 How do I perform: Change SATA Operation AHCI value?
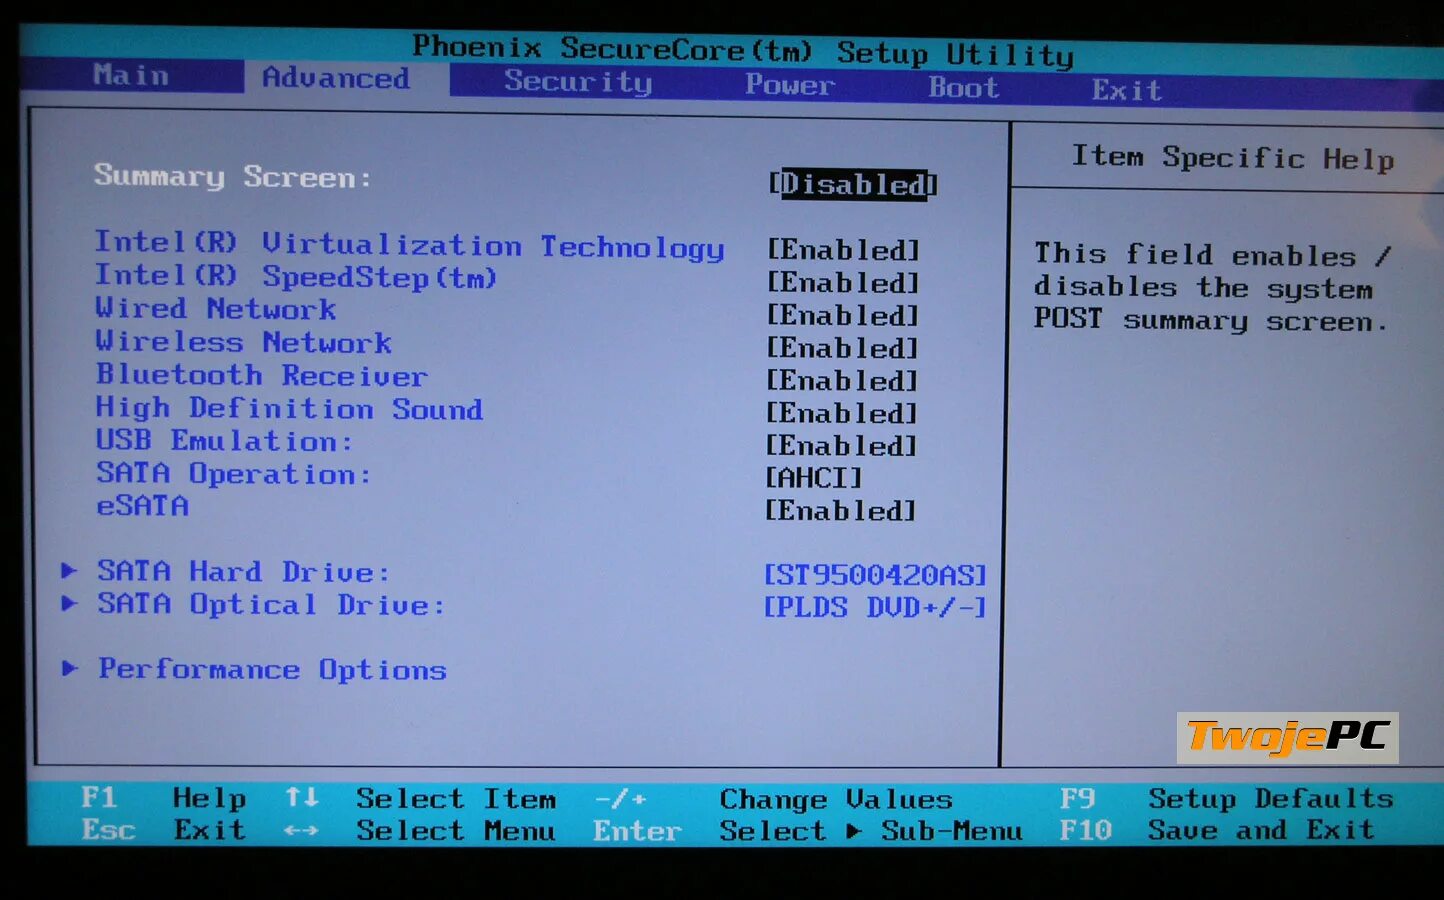point(813,478)
